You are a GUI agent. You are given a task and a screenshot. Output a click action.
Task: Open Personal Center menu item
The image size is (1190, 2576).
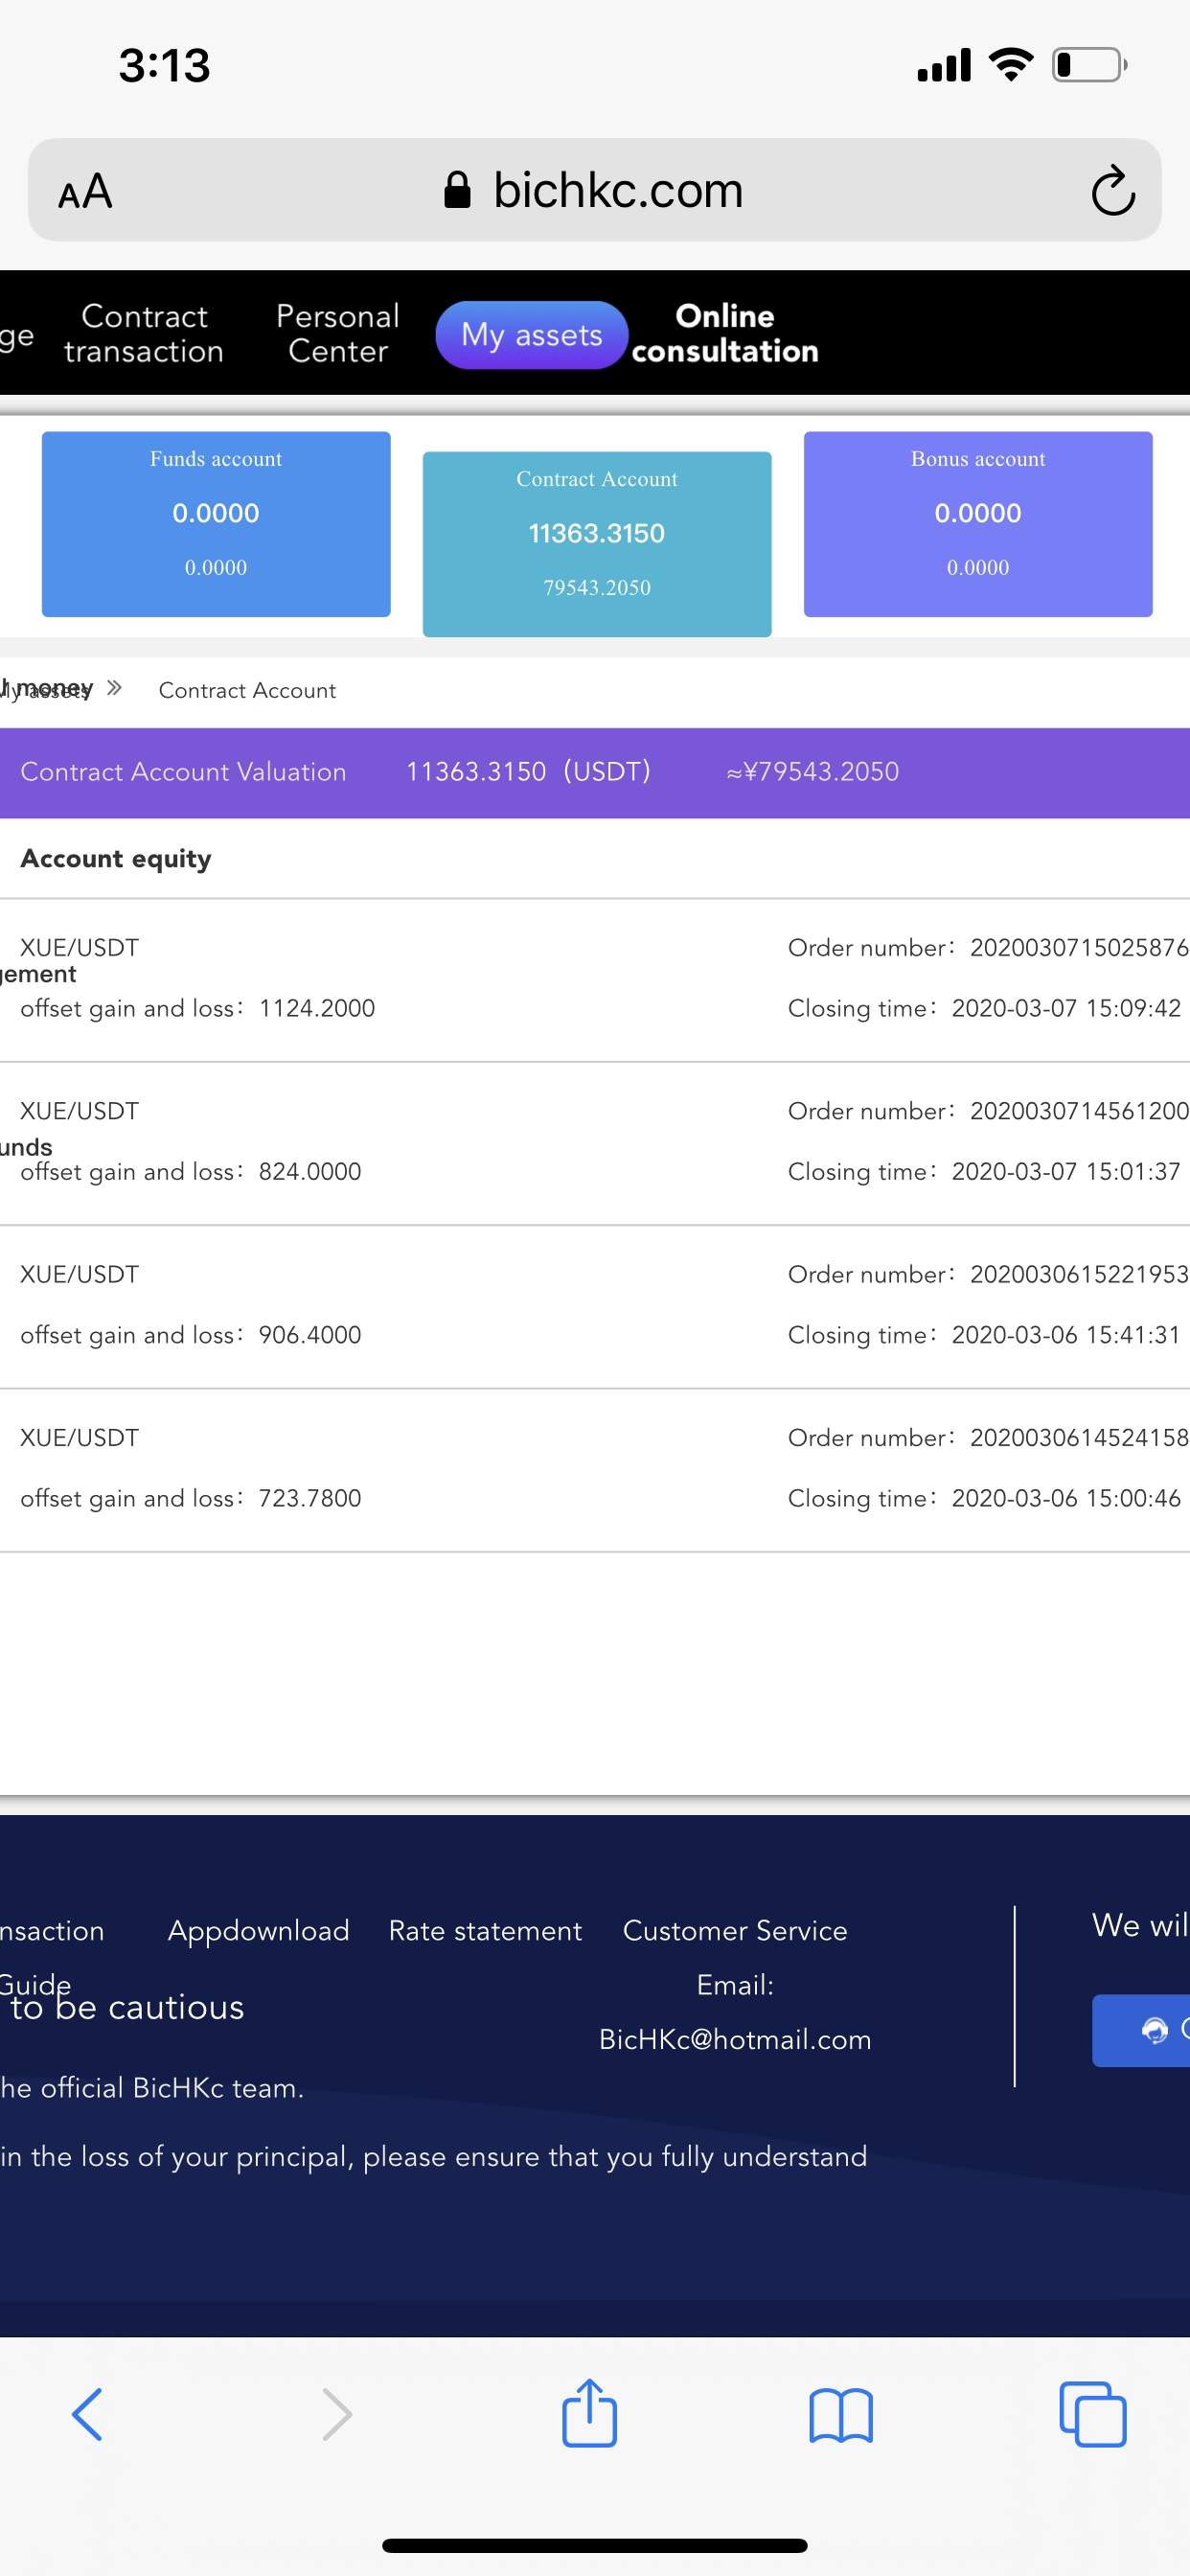pyautogui.click(x=338, y=334)
